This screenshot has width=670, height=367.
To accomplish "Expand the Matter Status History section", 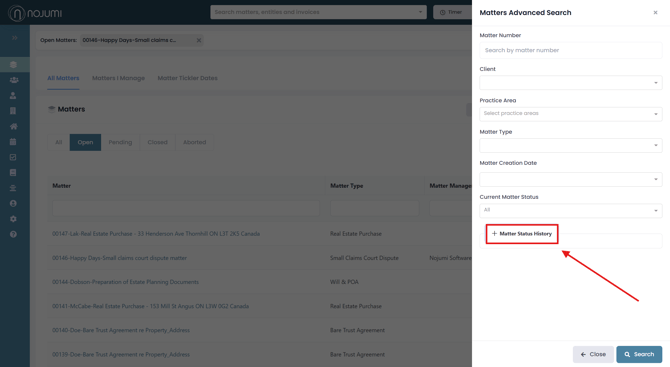I will 522,234.
